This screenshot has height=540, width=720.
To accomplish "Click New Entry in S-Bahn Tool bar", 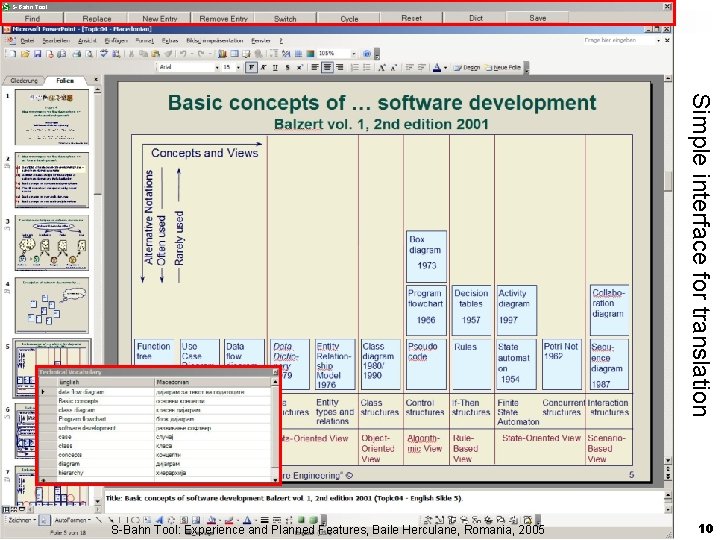I will (x=159, y=18).
